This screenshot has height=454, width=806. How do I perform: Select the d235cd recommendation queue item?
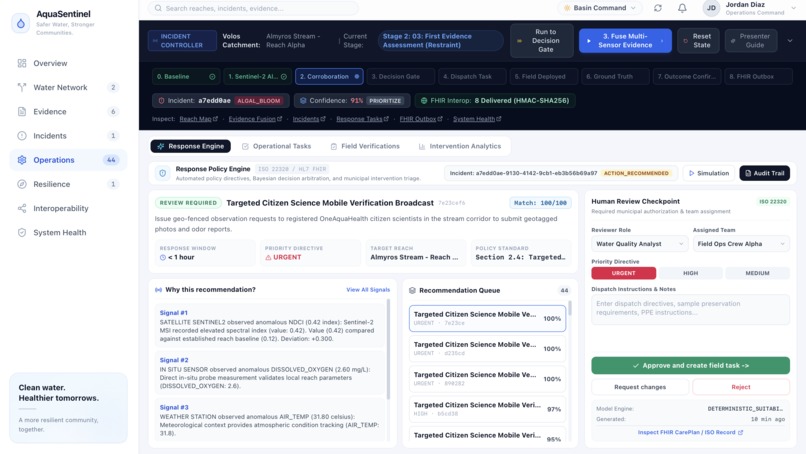pyautogui.click(x=487, y=349)
